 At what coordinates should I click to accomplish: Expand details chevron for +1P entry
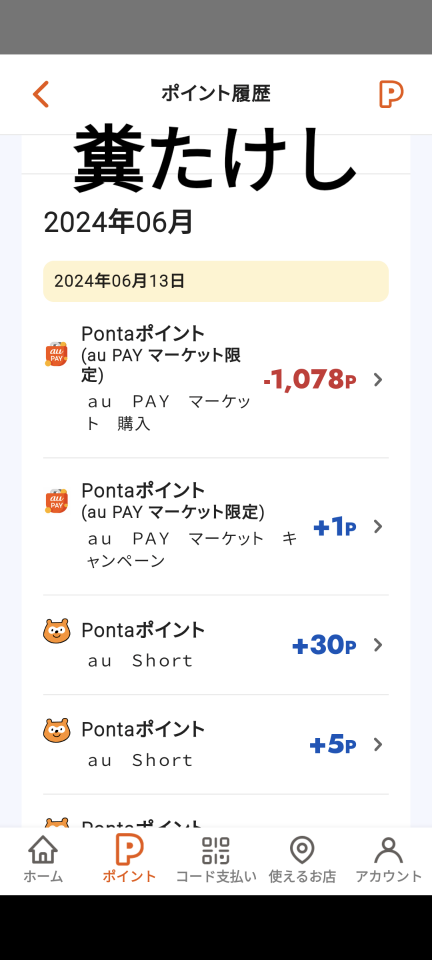[378, 527]
